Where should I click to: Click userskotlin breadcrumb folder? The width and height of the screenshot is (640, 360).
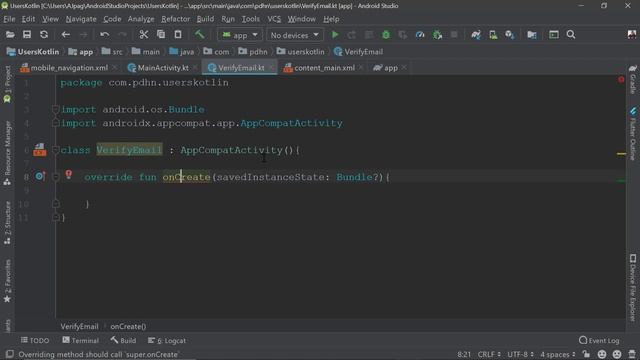[x=300, y=52]
